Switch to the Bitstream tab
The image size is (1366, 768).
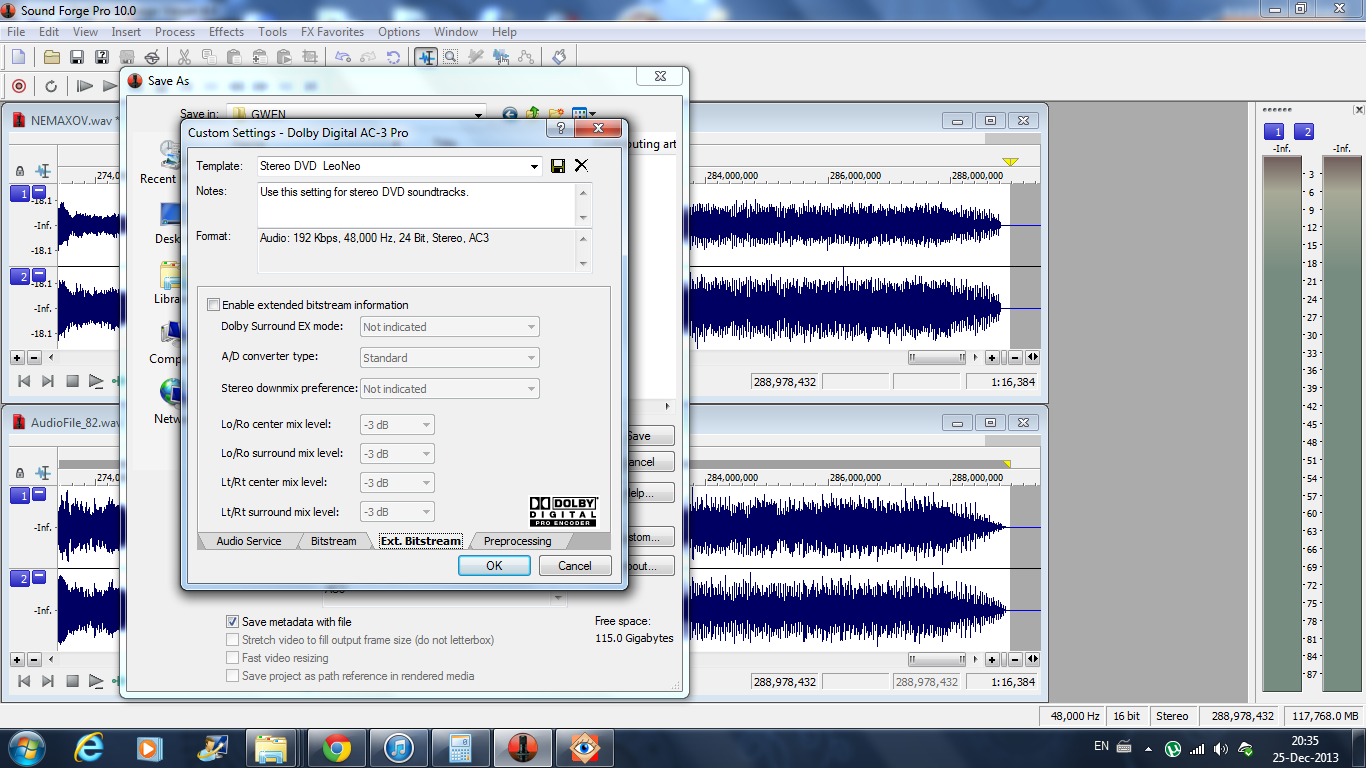point(333,541)
